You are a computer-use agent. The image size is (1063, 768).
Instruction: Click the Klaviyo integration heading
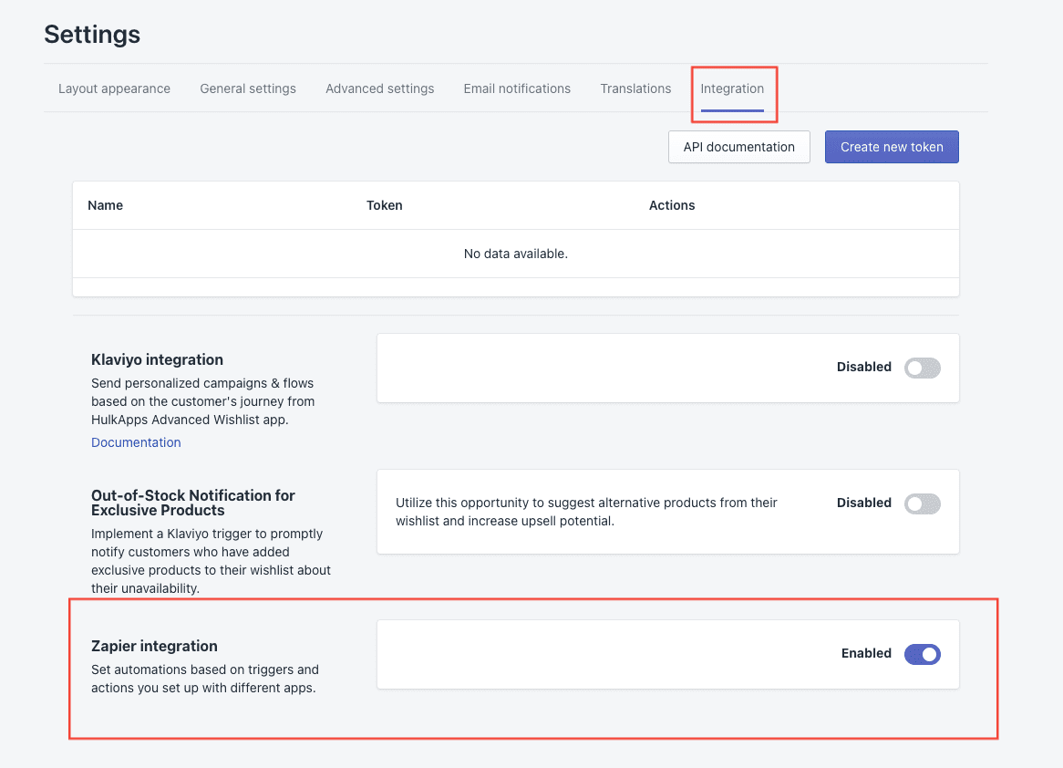(157, 360)
